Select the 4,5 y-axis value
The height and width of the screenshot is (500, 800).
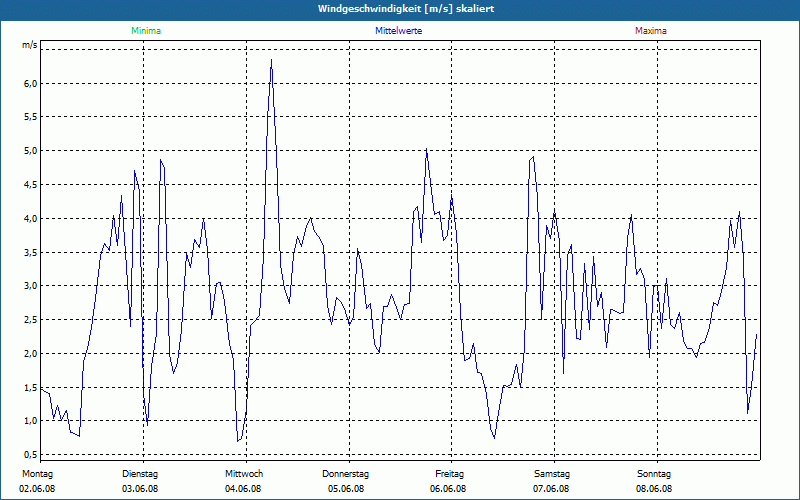[31, 185]
